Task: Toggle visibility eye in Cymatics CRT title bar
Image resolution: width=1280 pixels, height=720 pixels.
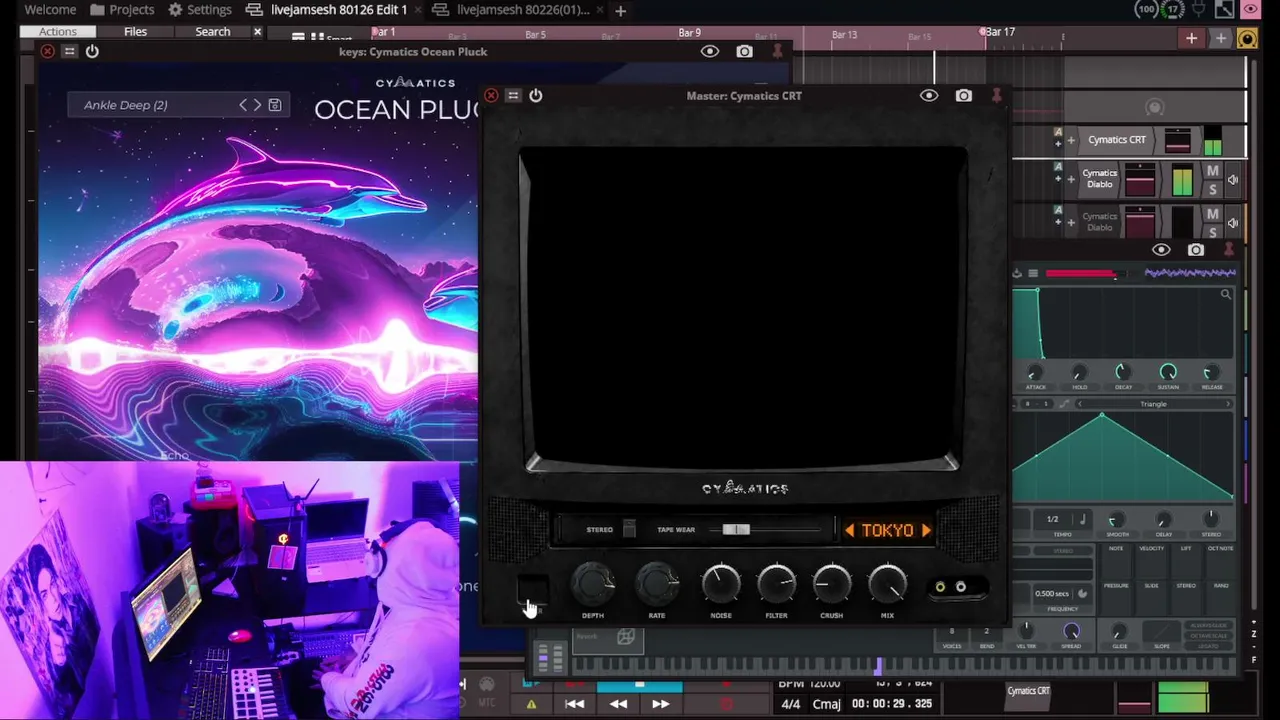Action: point(929,96)
